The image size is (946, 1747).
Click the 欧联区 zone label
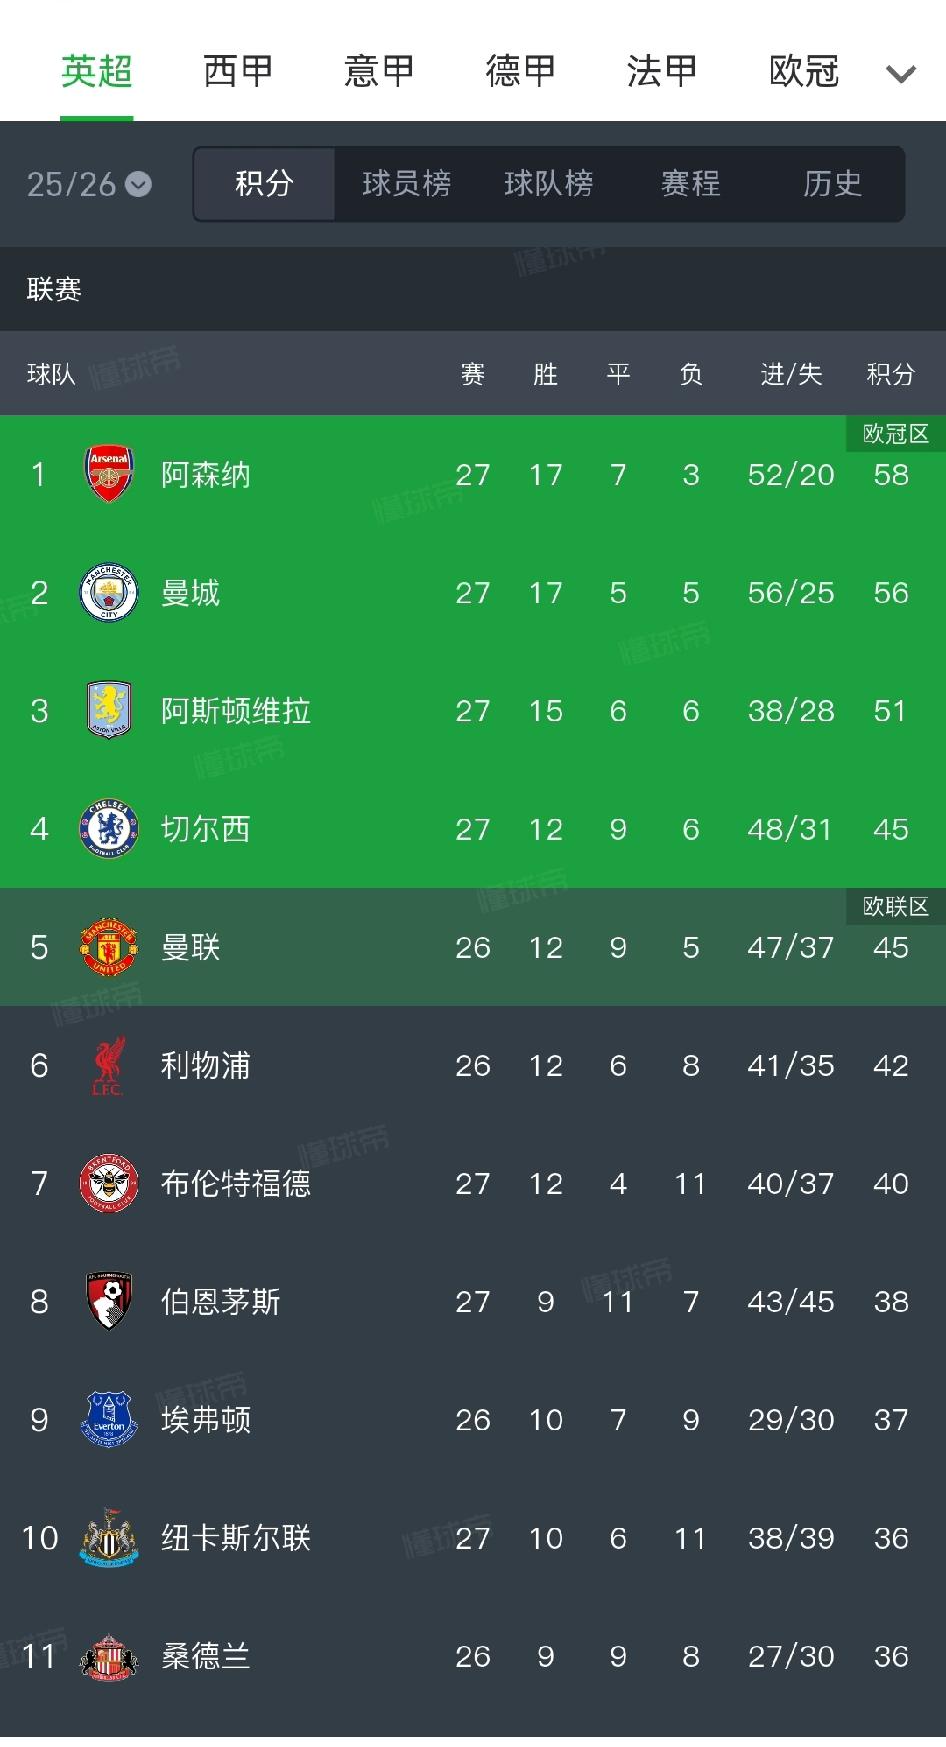click(893, 908)
